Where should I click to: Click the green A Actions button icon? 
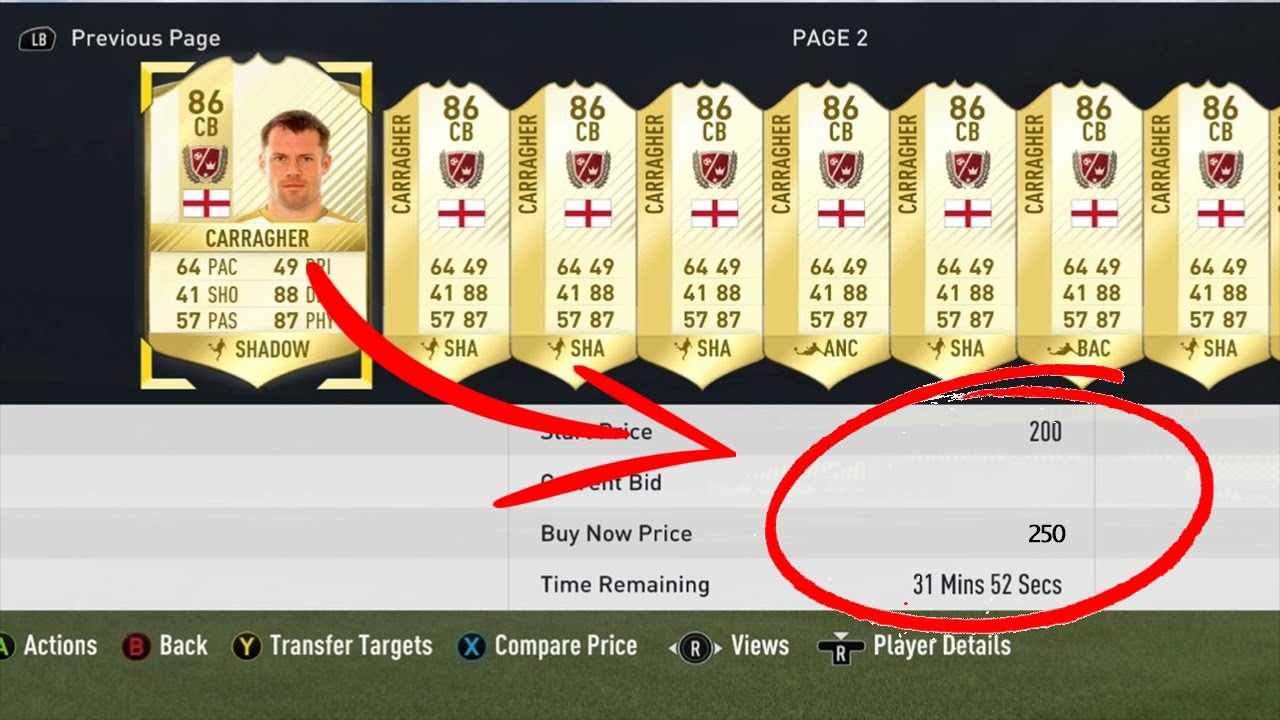pyautogui.click(x=4, y=647)
